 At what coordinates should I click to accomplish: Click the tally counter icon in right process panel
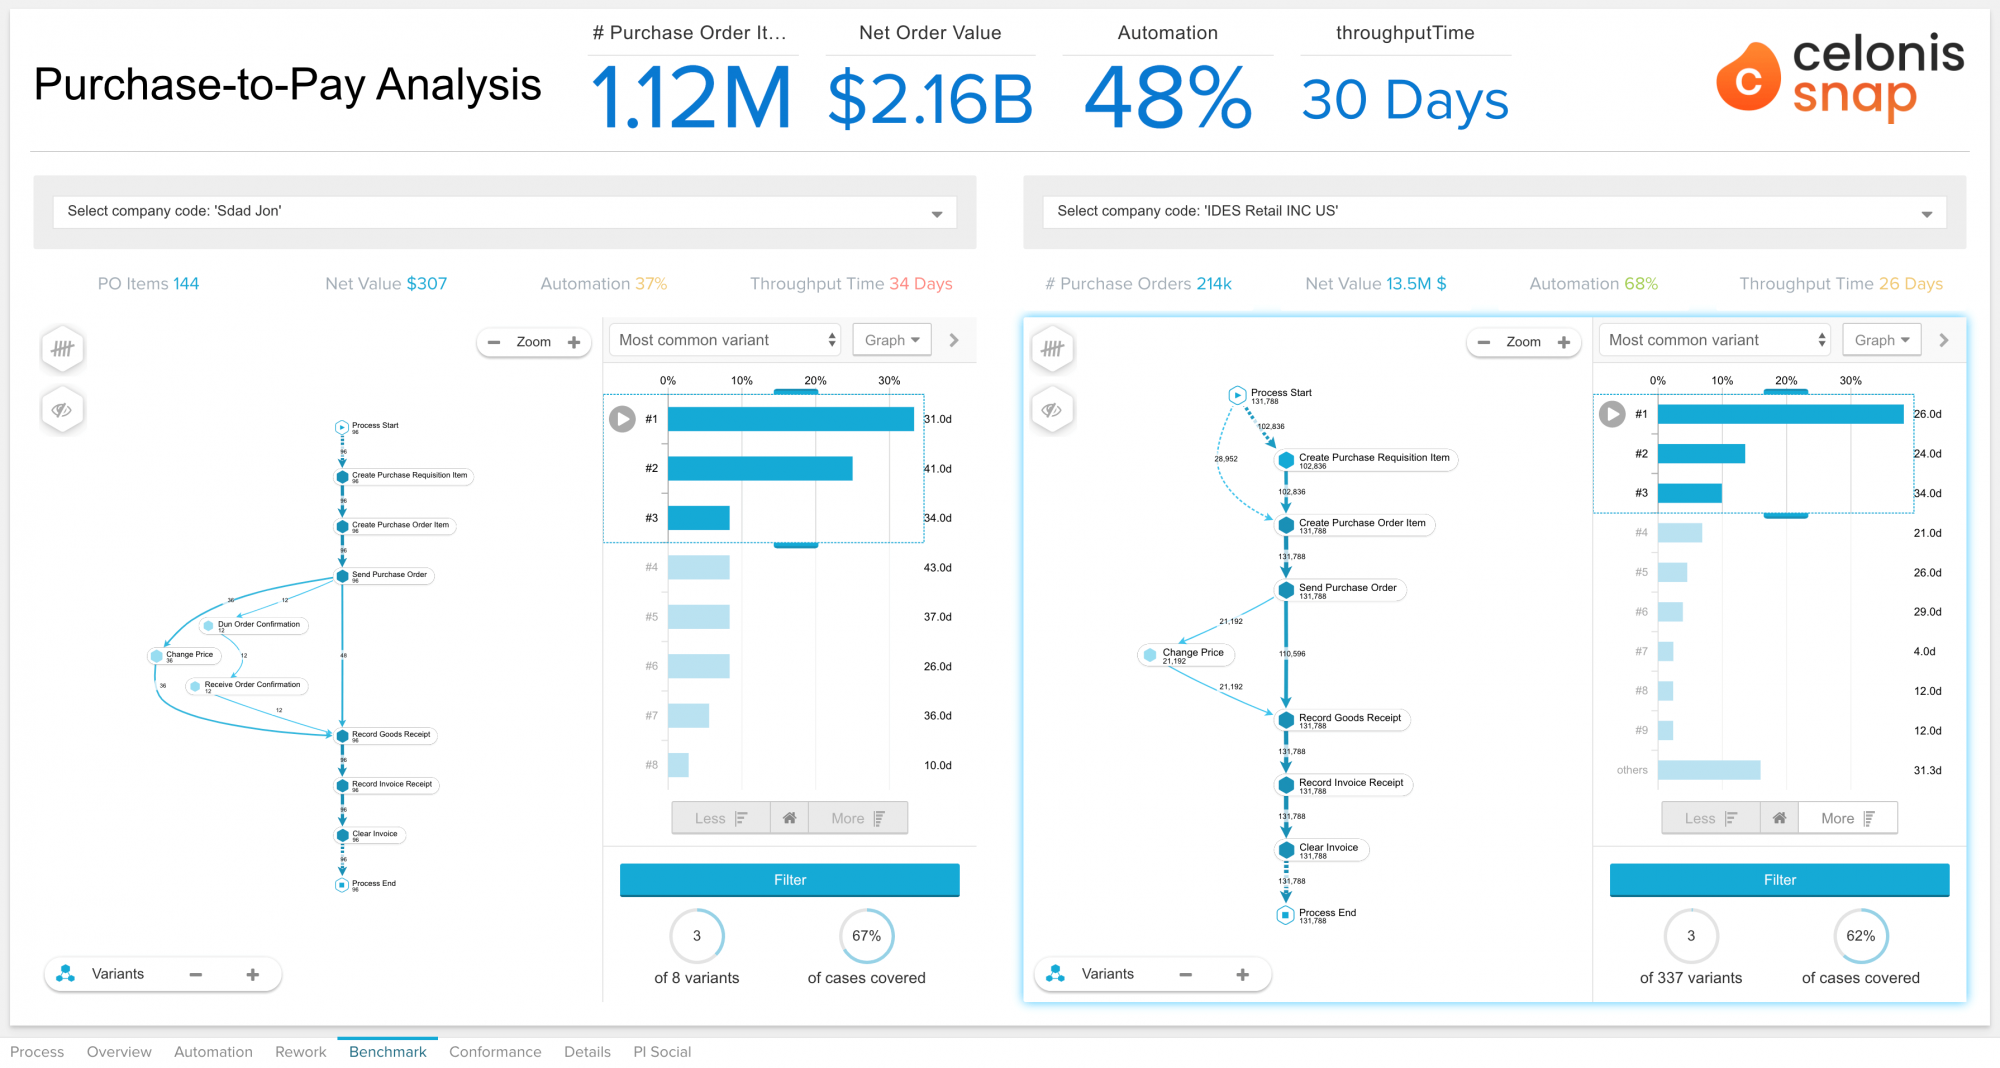pos(1052,349)
